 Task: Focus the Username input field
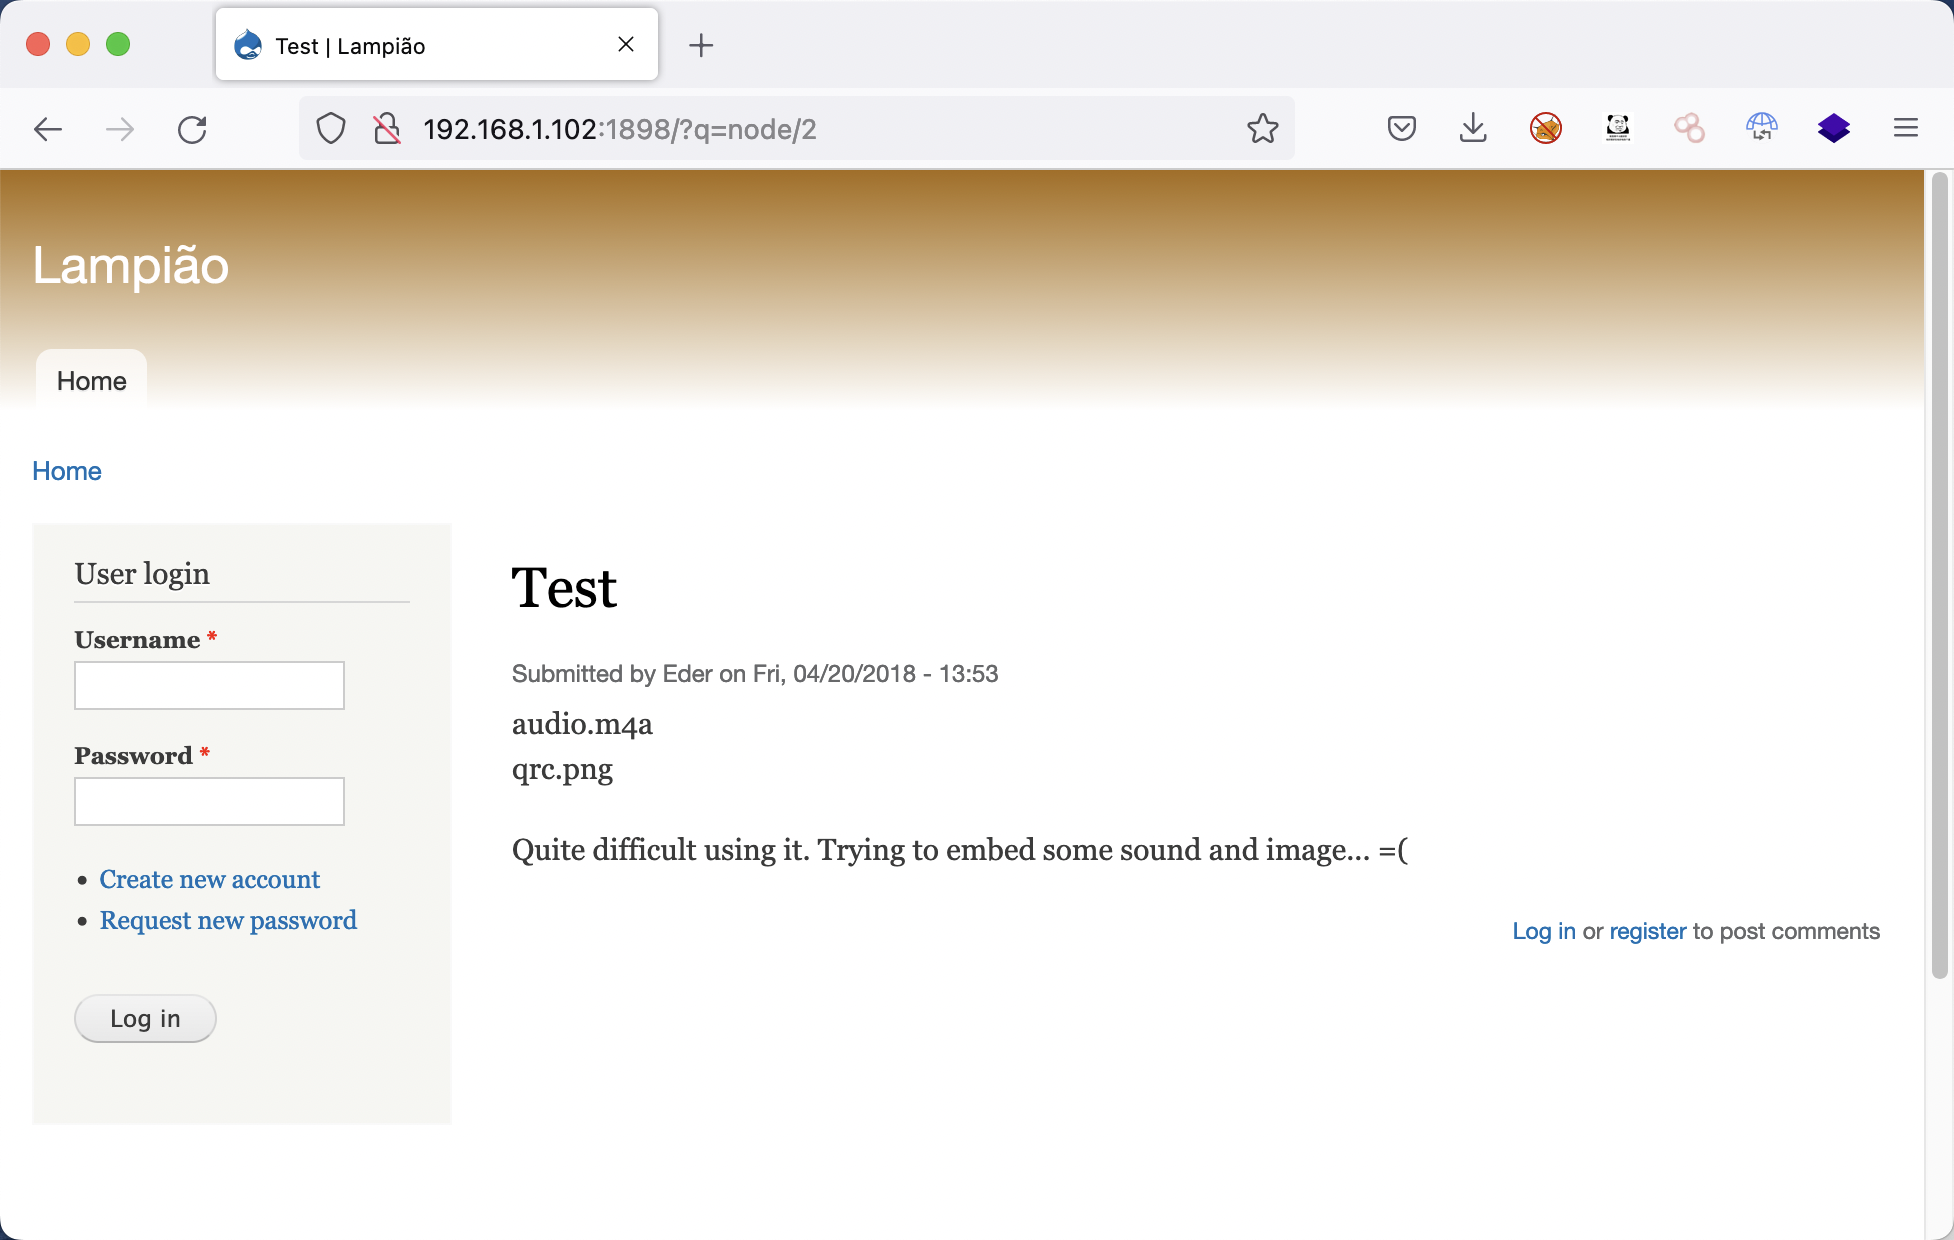[x=209, y=686]
